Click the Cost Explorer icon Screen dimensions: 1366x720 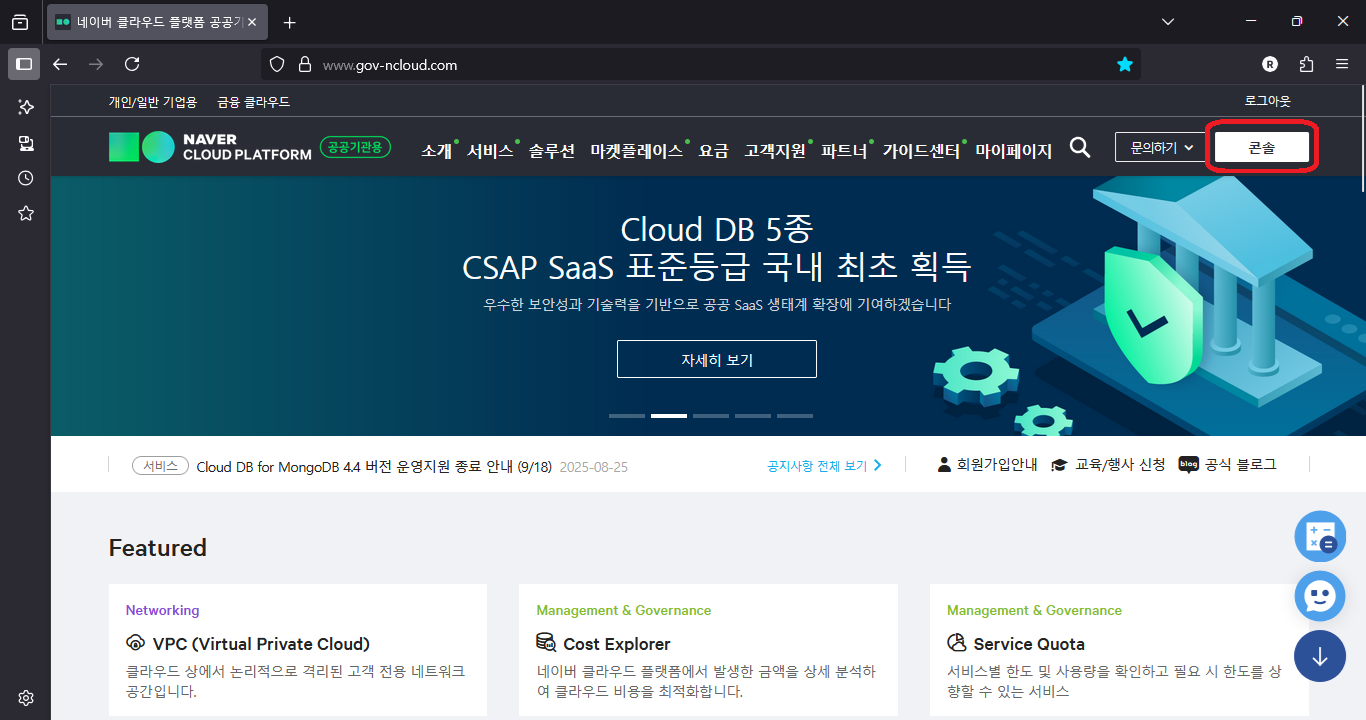[546, 643]
